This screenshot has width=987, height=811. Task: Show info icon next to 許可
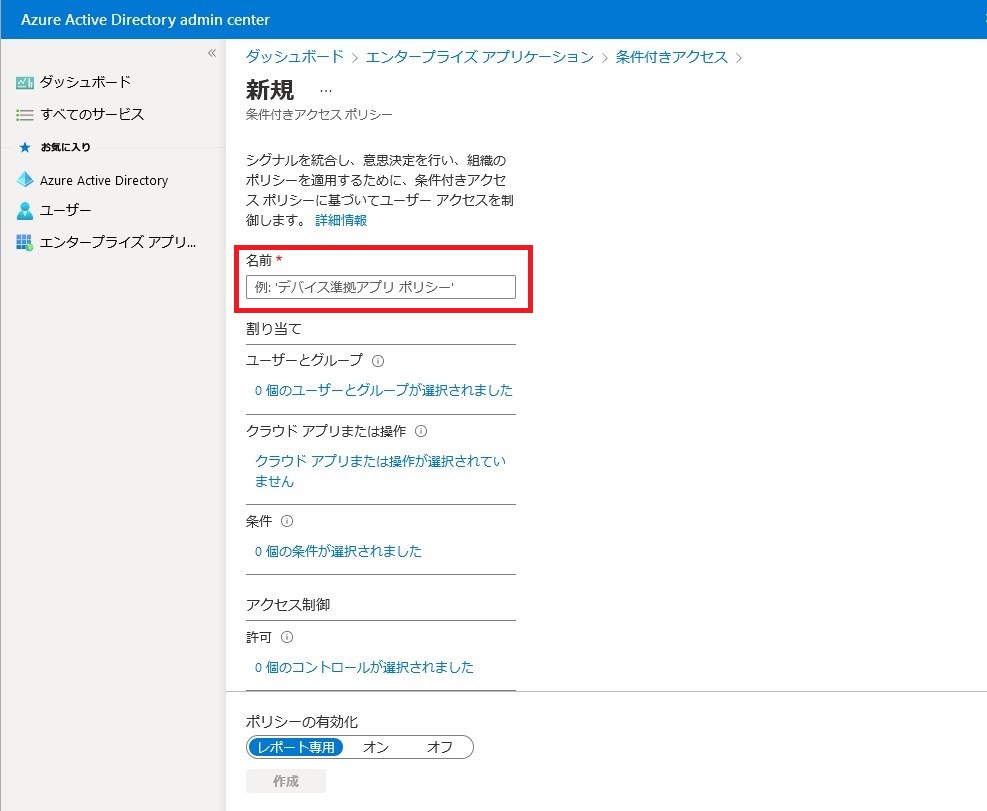(287, 637)
